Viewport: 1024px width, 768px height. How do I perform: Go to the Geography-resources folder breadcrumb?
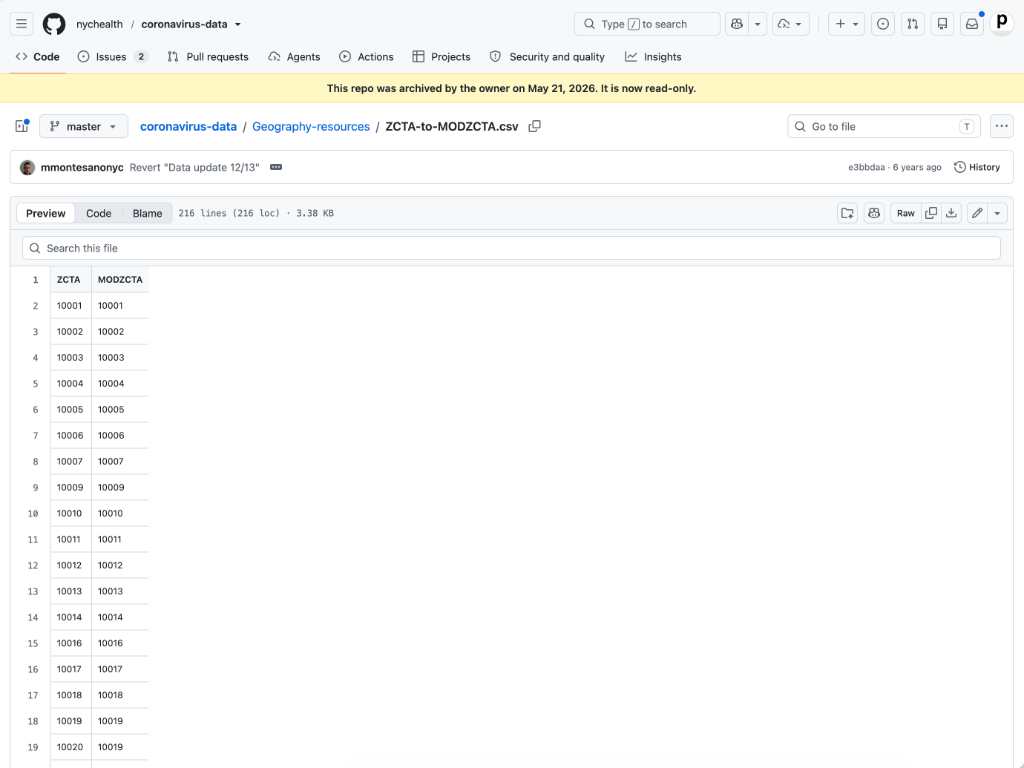pos(311,126)
